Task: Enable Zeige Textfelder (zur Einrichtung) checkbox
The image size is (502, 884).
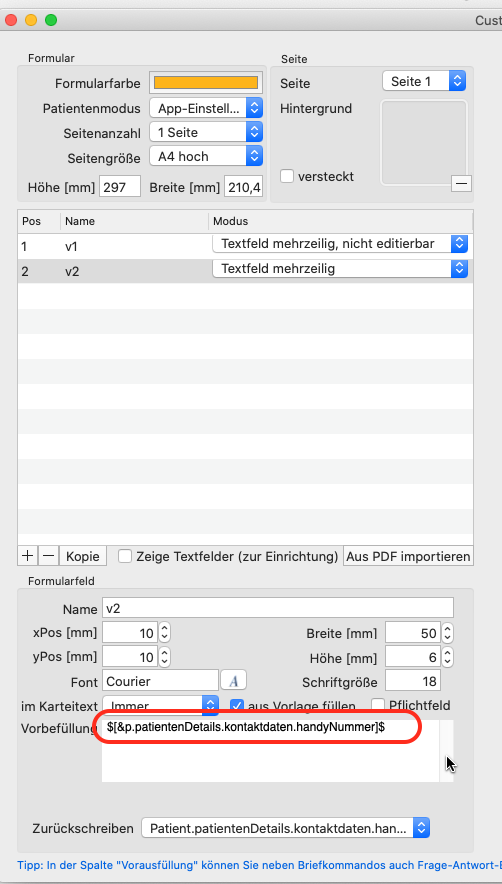Action: pos(125,556)
